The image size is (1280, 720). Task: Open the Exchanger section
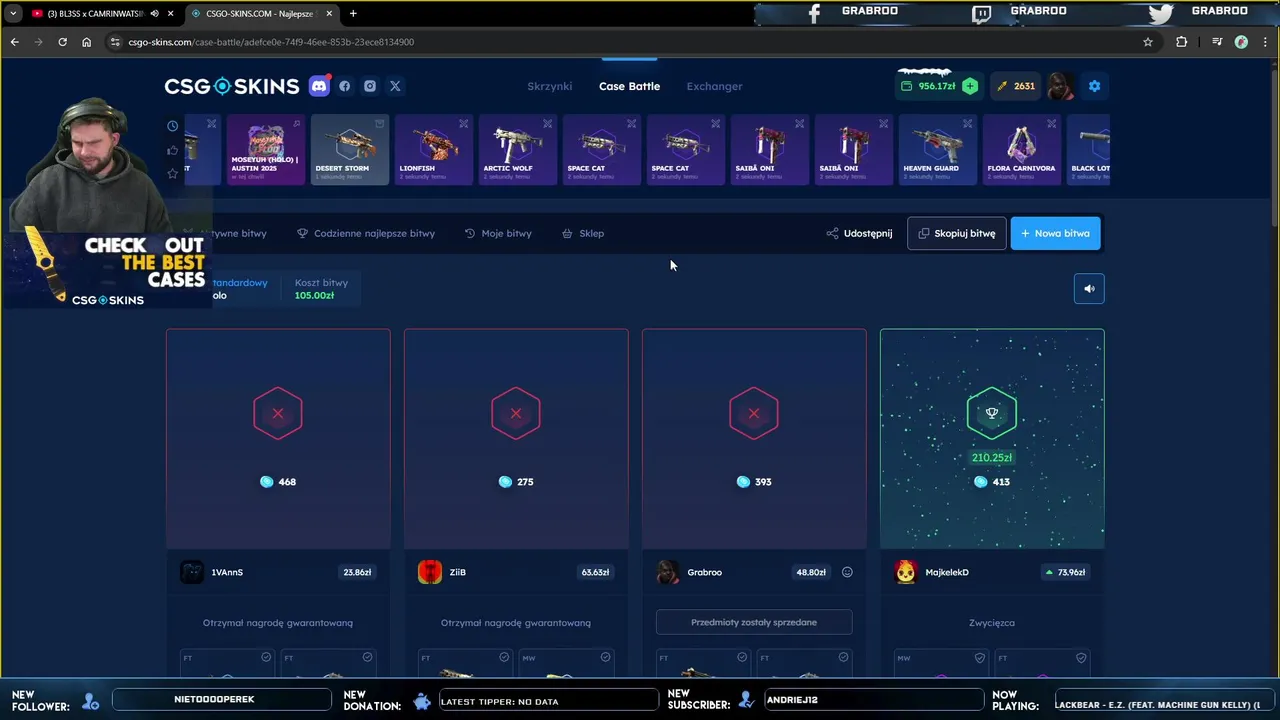714,86
